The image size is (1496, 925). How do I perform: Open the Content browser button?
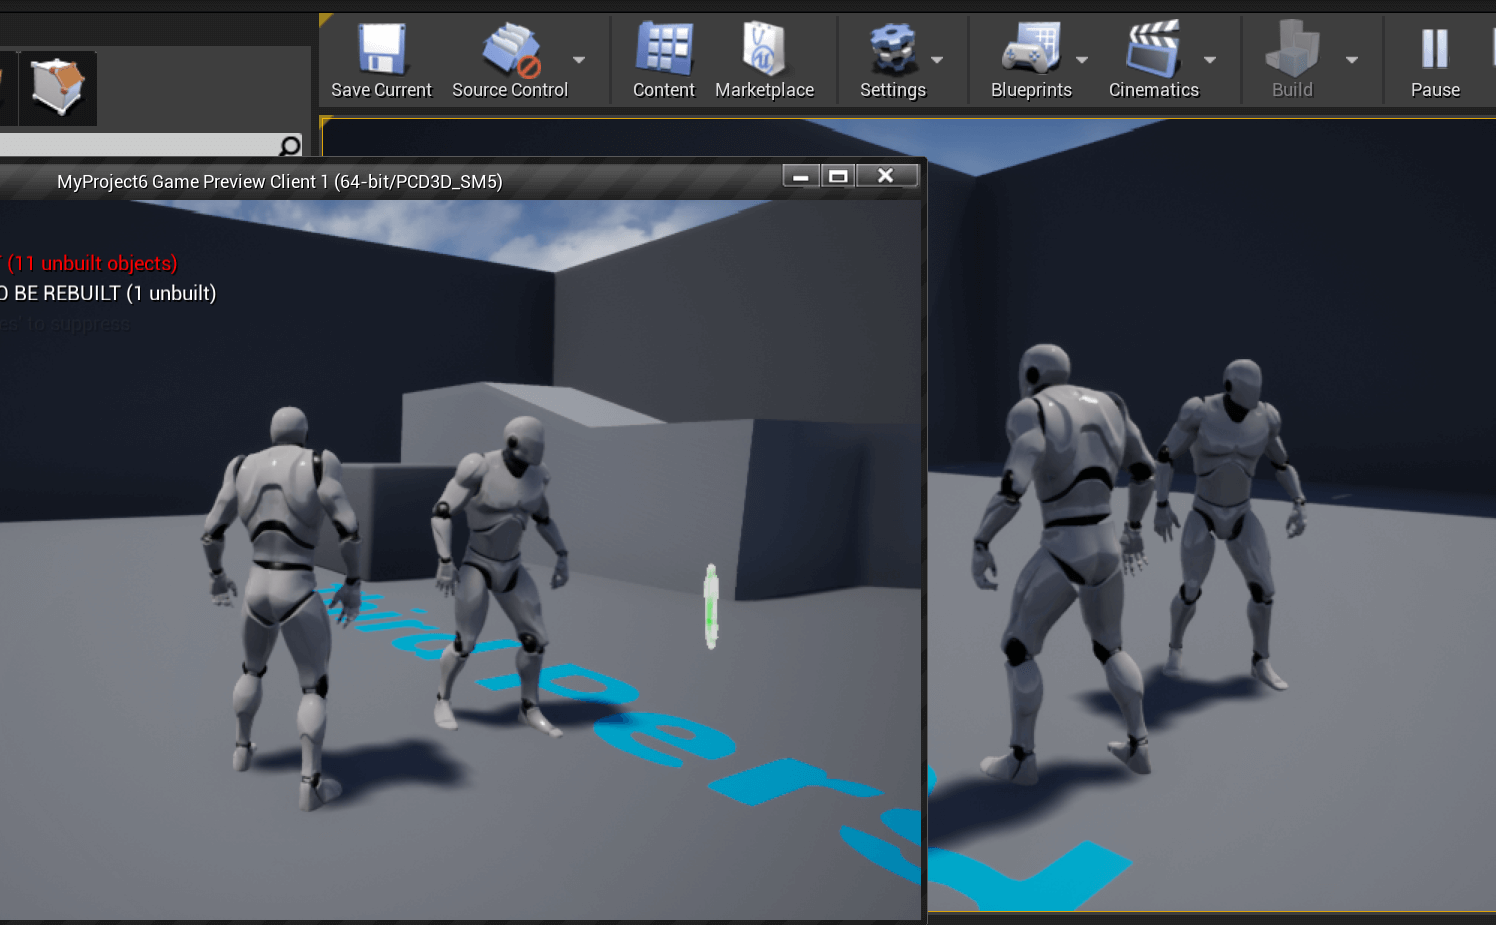coord(663,60)
